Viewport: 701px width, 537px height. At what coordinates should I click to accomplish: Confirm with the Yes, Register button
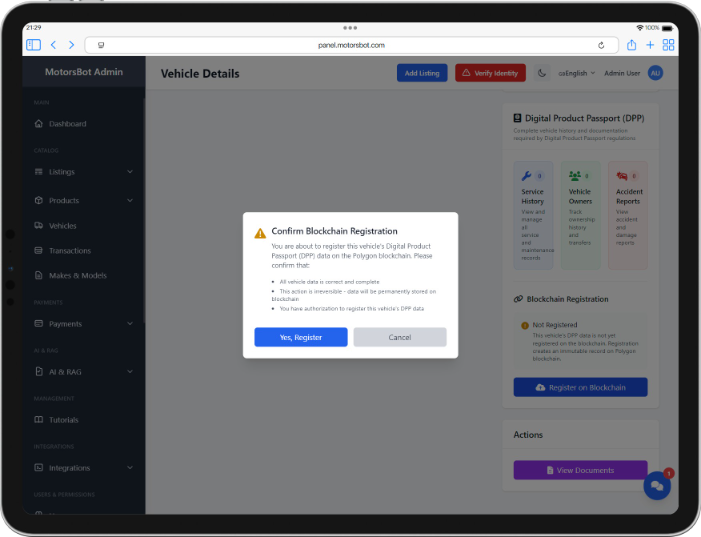click(301, 337)
